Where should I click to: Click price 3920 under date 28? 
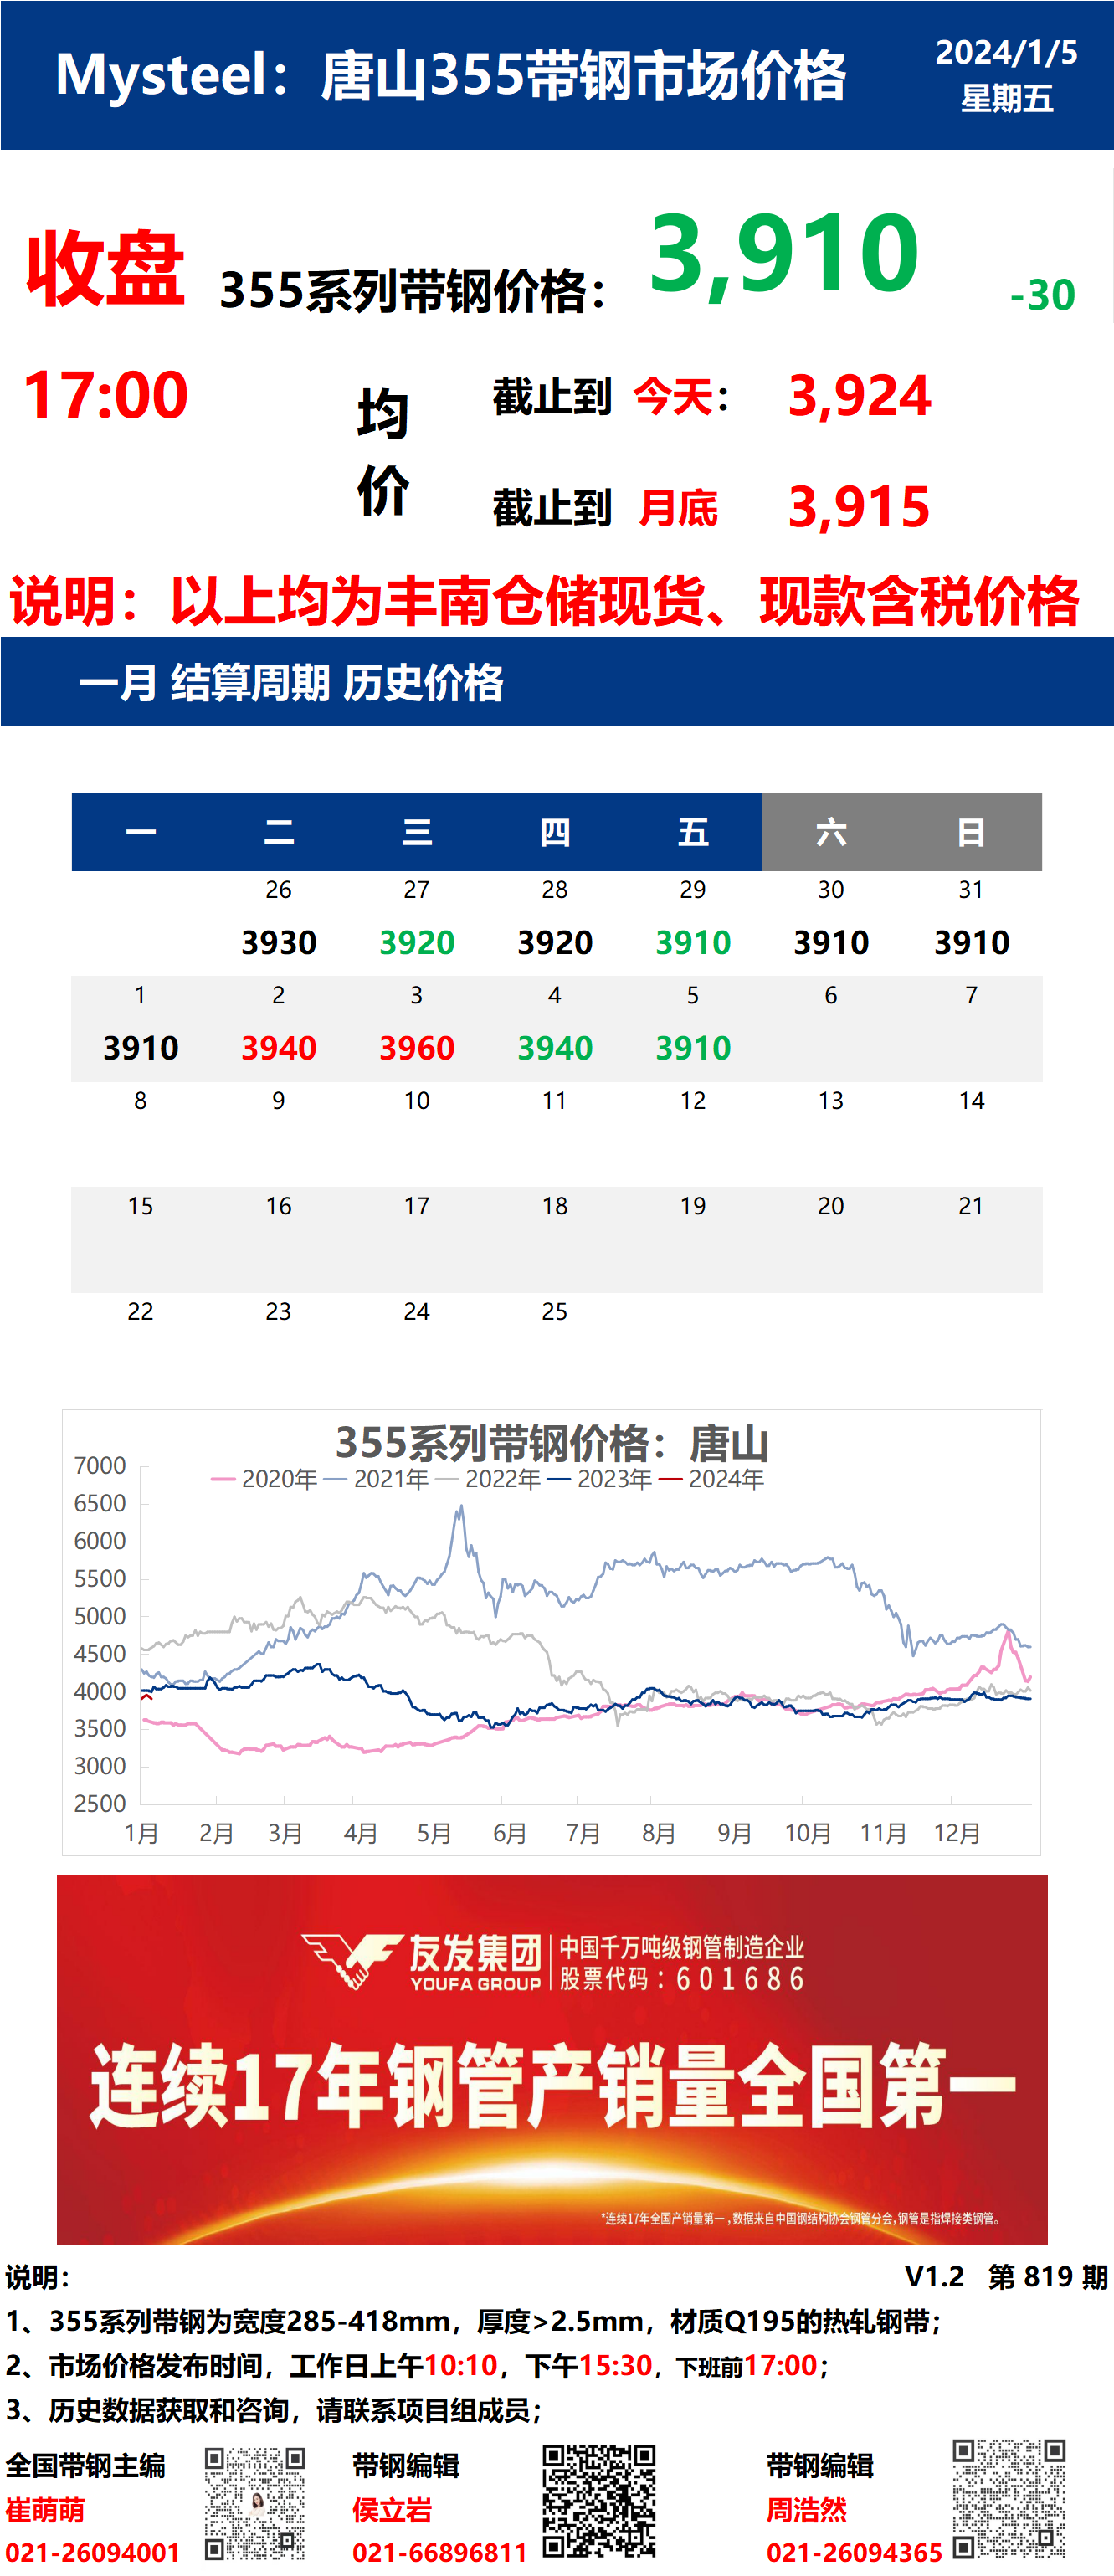click(555, 942)
